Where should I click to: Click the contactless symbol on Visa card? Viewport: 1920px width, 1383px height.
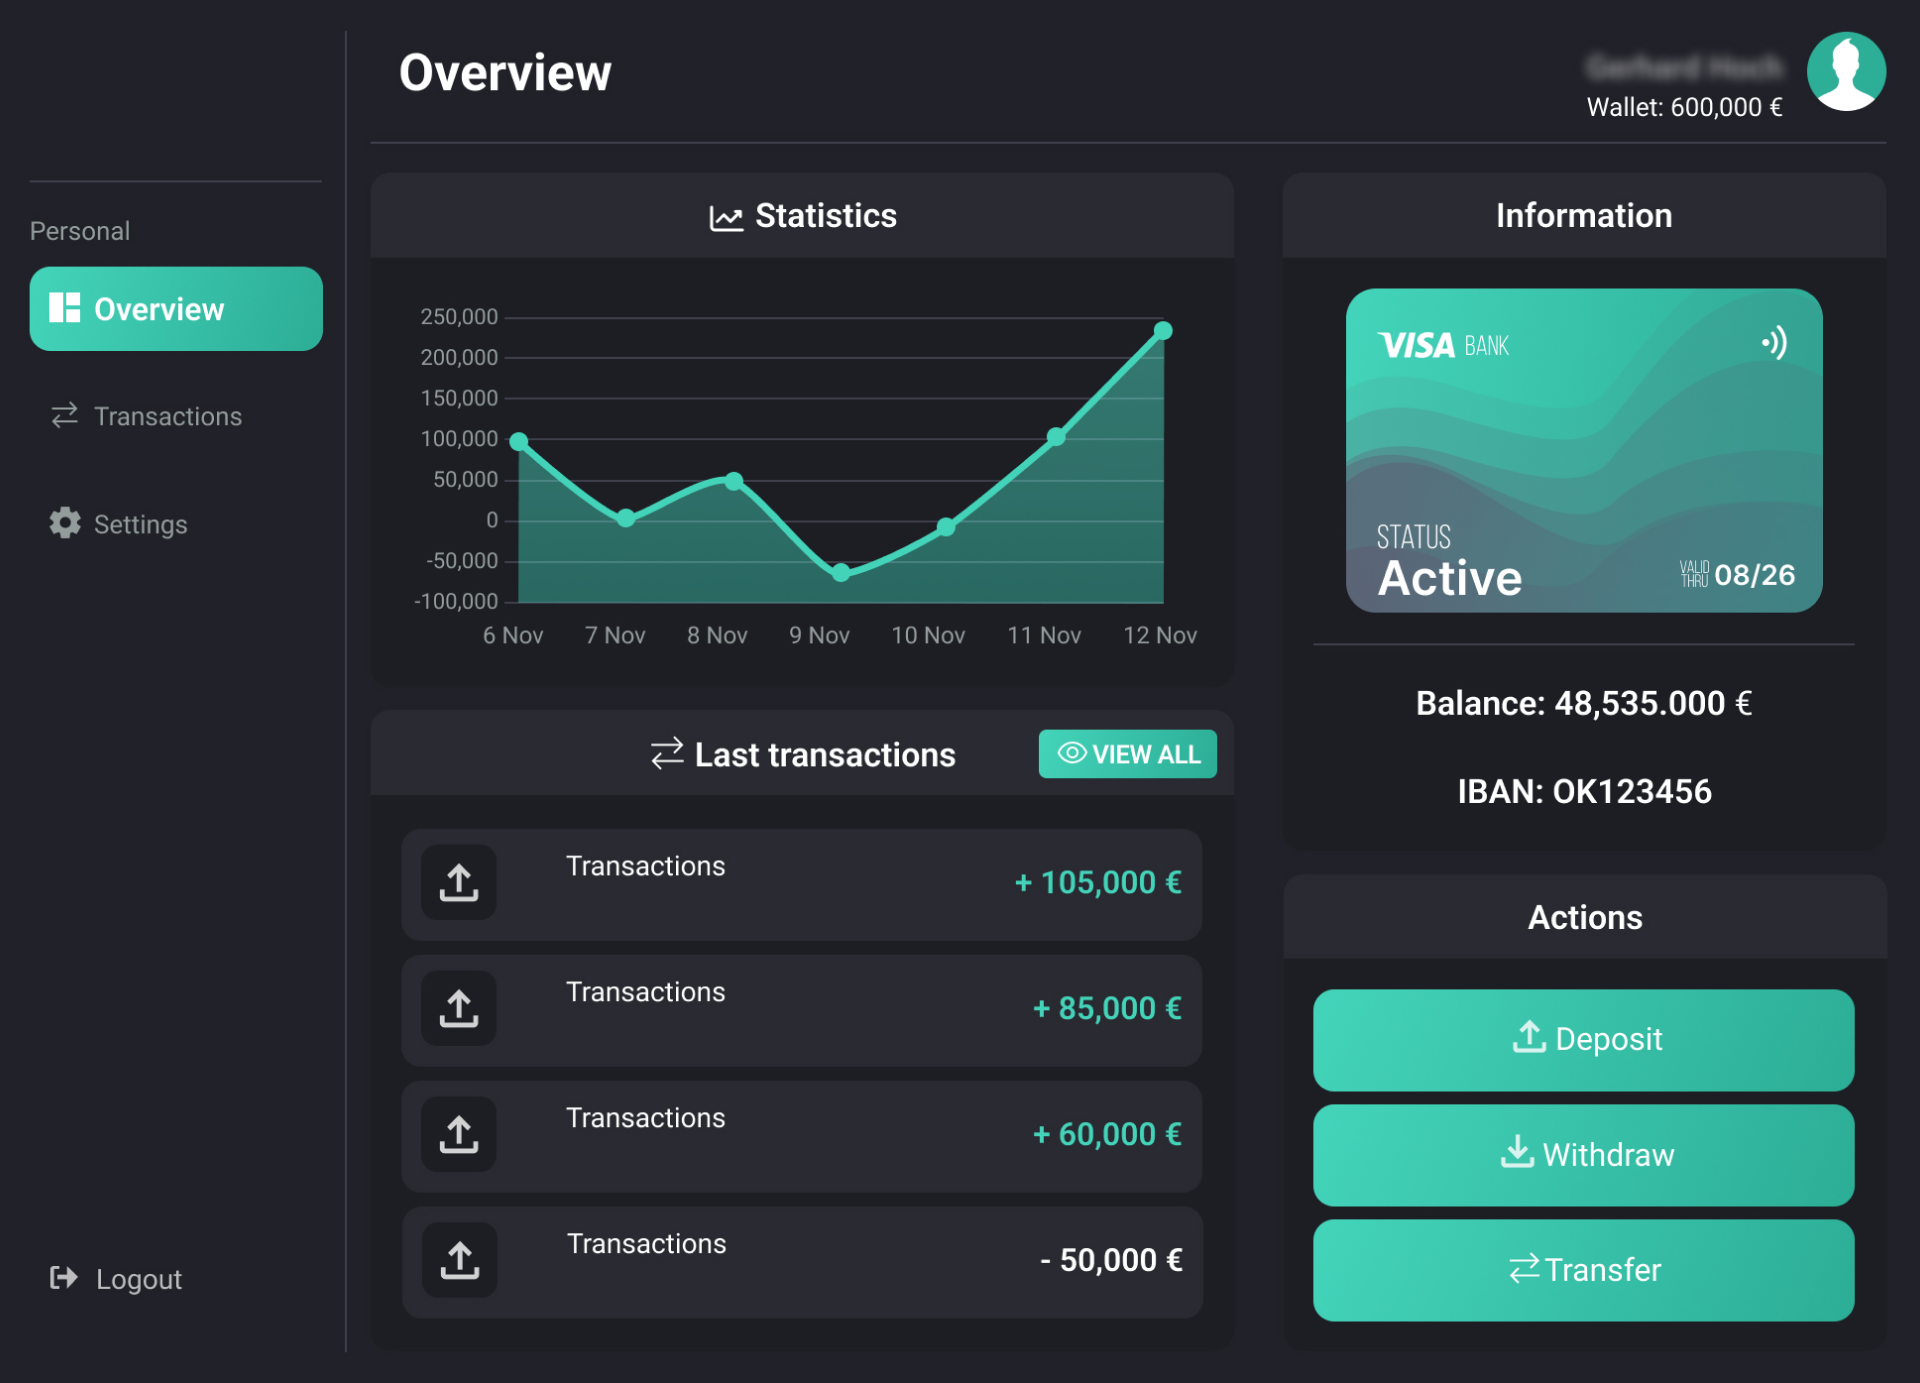(1774, 343)
